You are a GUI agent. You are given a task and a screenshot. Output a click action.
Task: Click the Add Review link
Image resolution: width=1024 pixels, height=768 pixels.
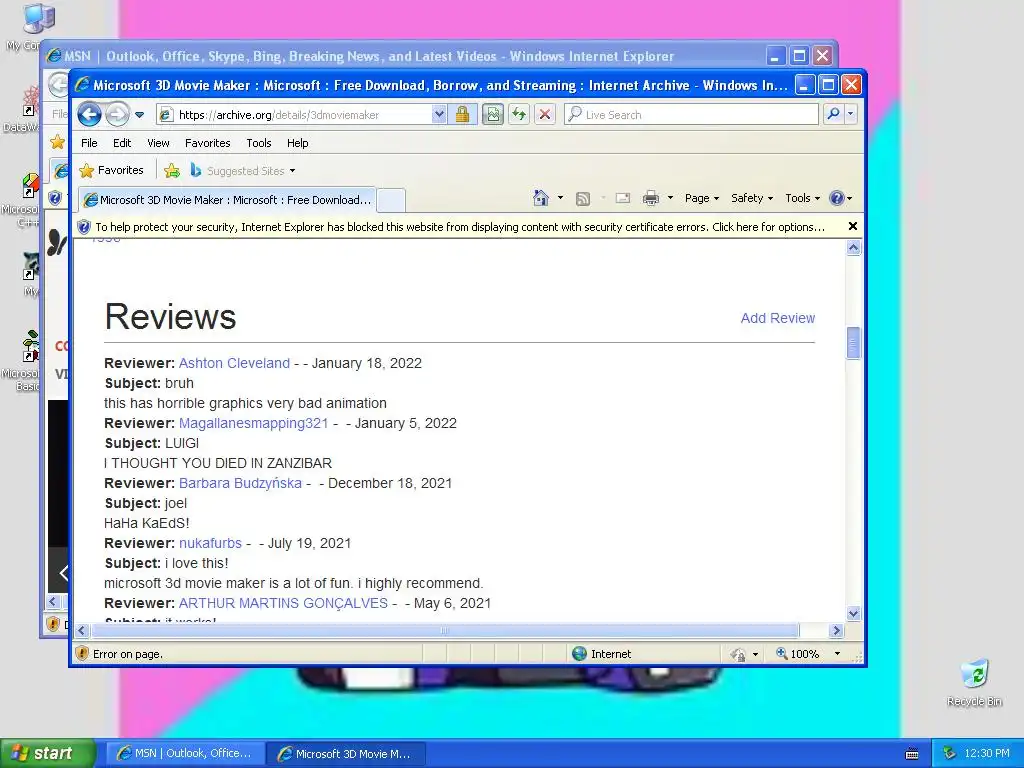(x=777, y=318)
